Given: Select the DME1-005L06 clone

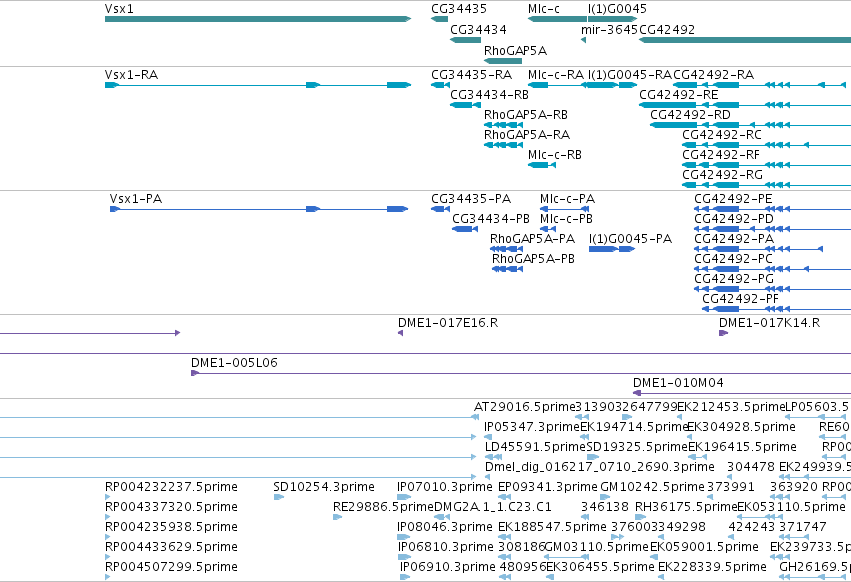Looking at the screenshot, I should [521, 373].
